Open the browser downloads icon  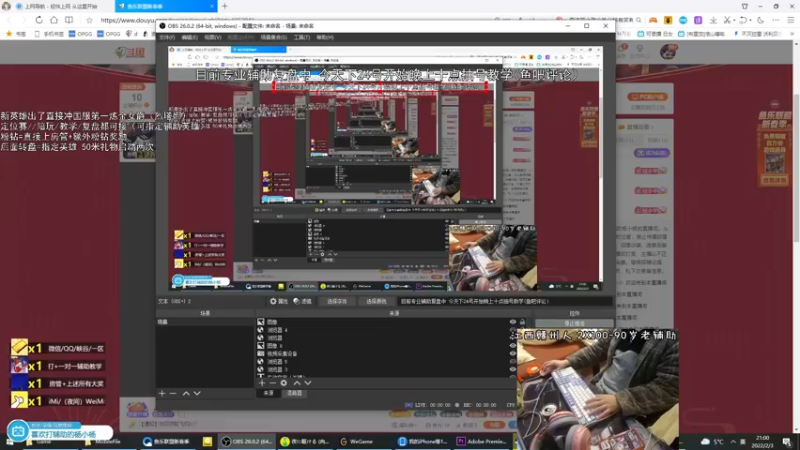click(713, 20)
